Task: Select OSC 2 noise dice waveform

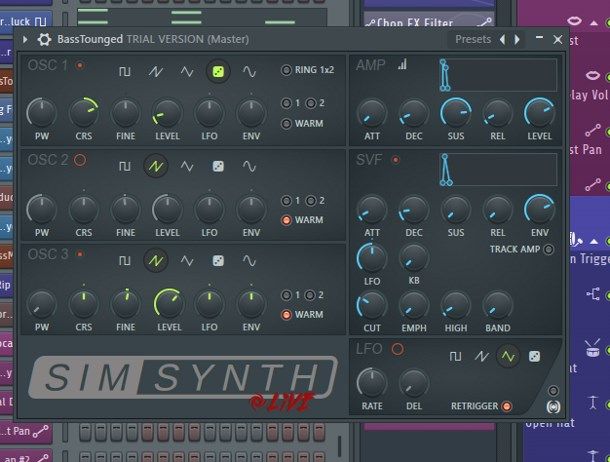Action: point(218,166)
